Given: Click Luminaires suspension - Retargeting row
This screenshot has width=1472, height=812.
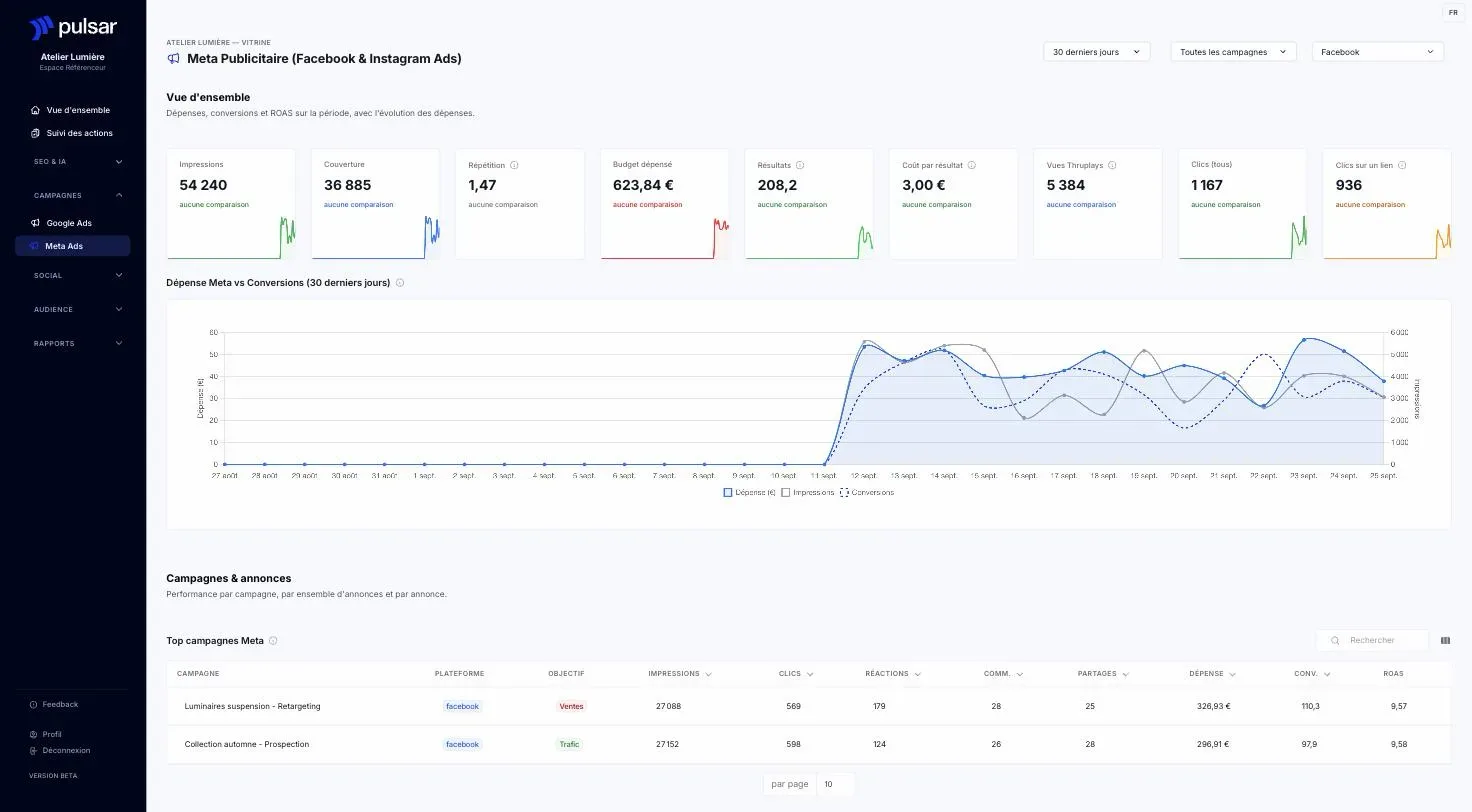Looking at the screenshot, I should [x=808, y=706].
